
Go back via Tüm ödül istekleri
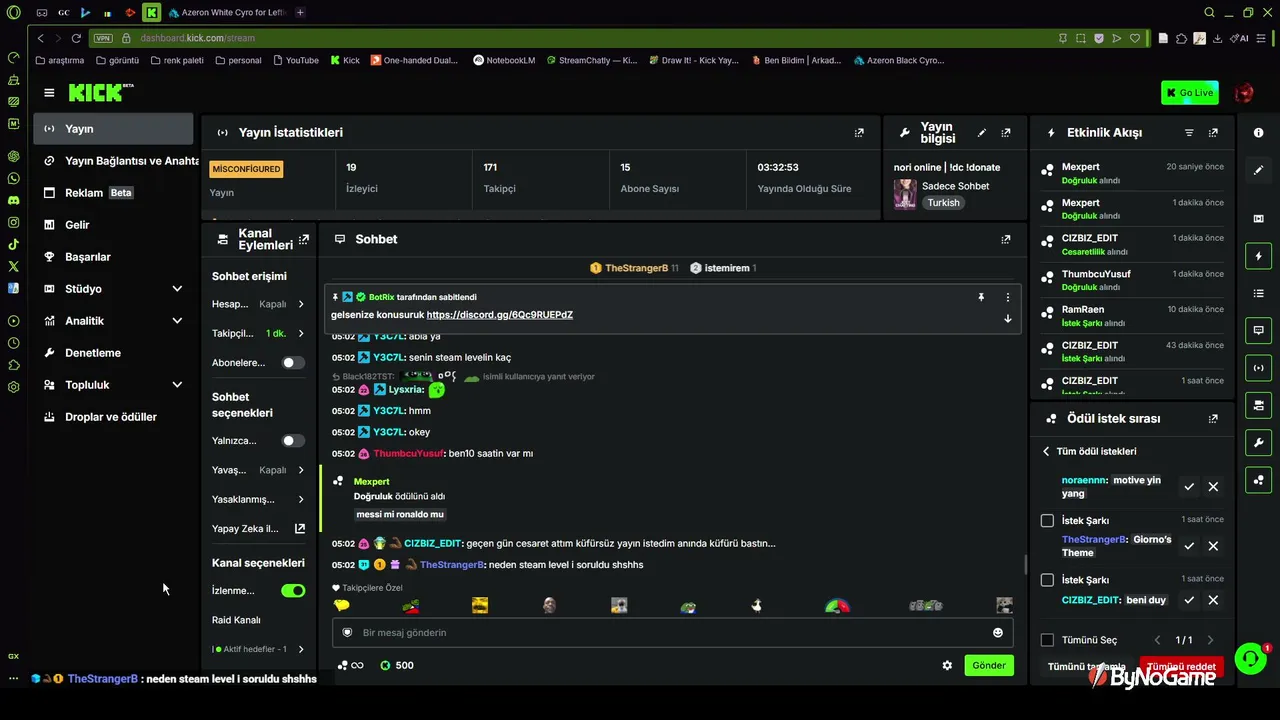click(1089, 451)
